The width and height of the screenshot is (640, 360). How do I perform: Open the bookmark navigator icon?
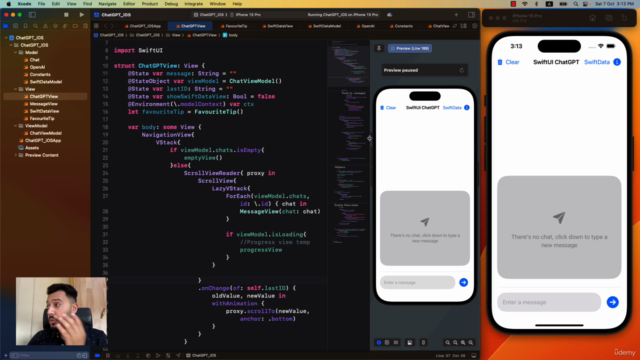pyautogui.click(x=25, y=26)
